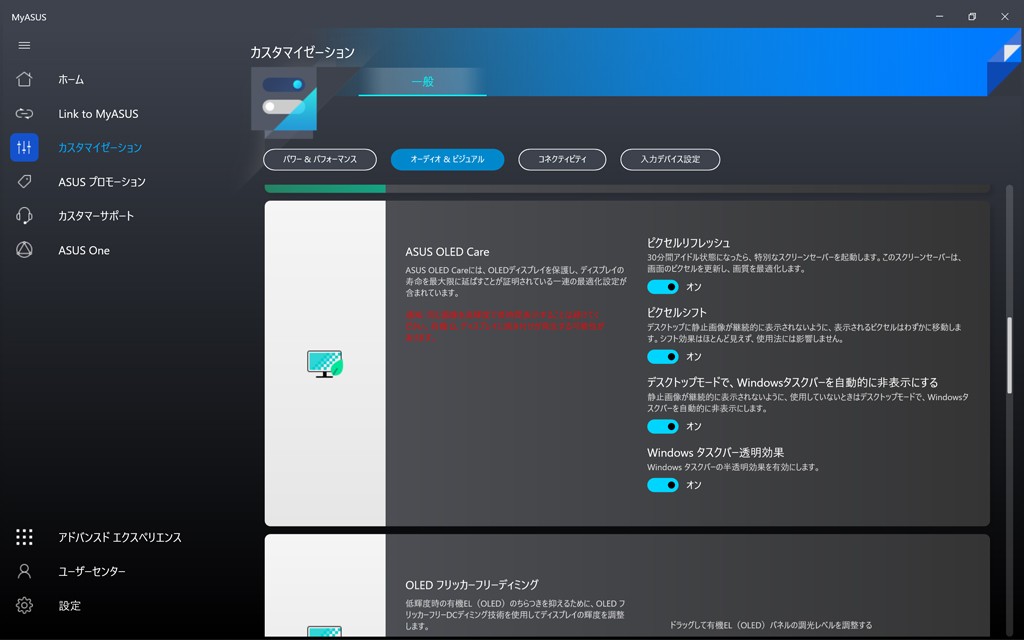1024x640 pixels.
Task: Disable auto-hide Windows taskbar toggle
Action: [x=663, y=426]
